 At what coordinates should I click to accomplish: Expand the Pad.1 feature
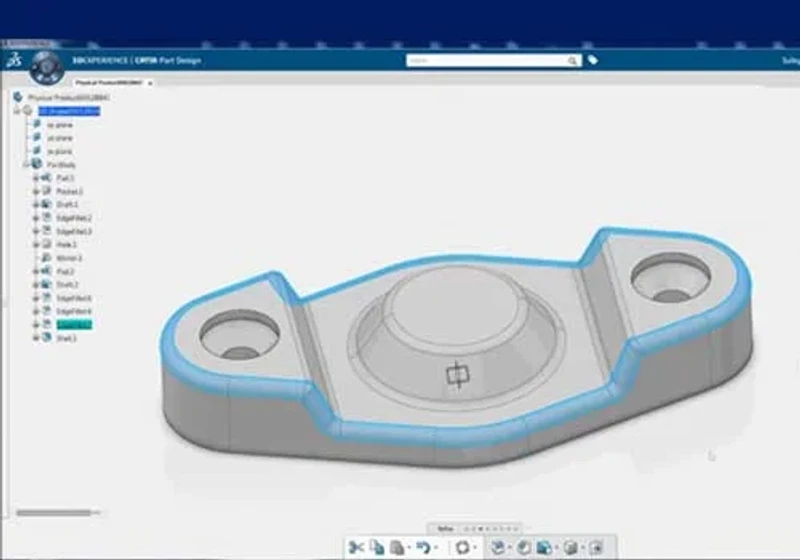tap(36, 178)
